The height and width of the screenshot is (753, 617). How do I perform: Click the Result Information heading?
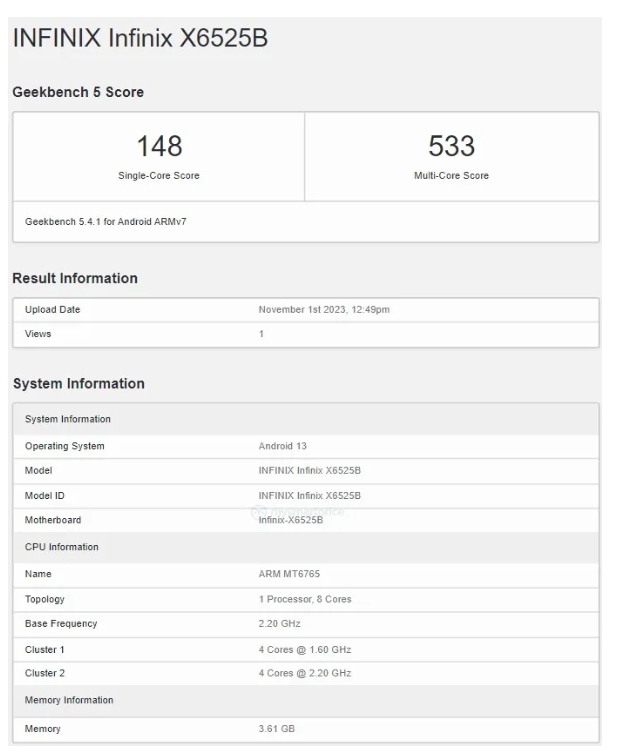[75, 278]
